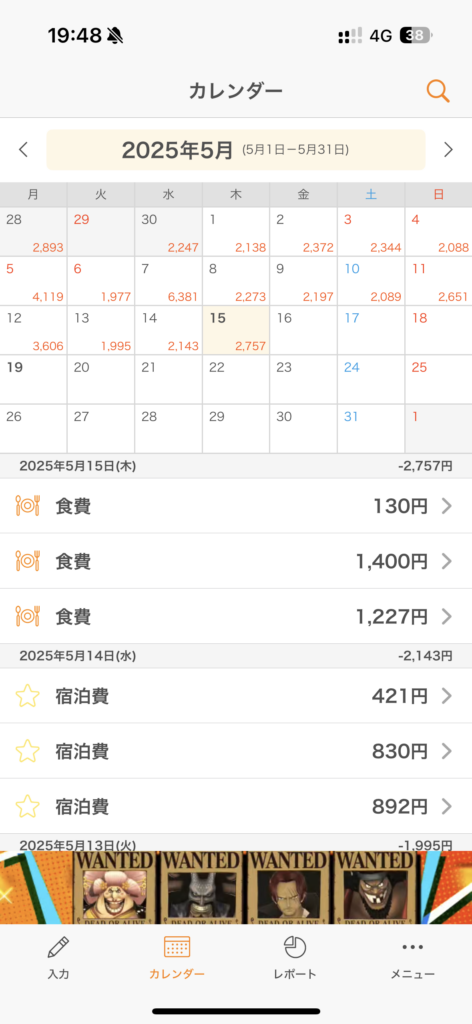Screen dimensions: 472x1024
Task: Open the レポート pie chart icon
Action: (x=295, y=946)
